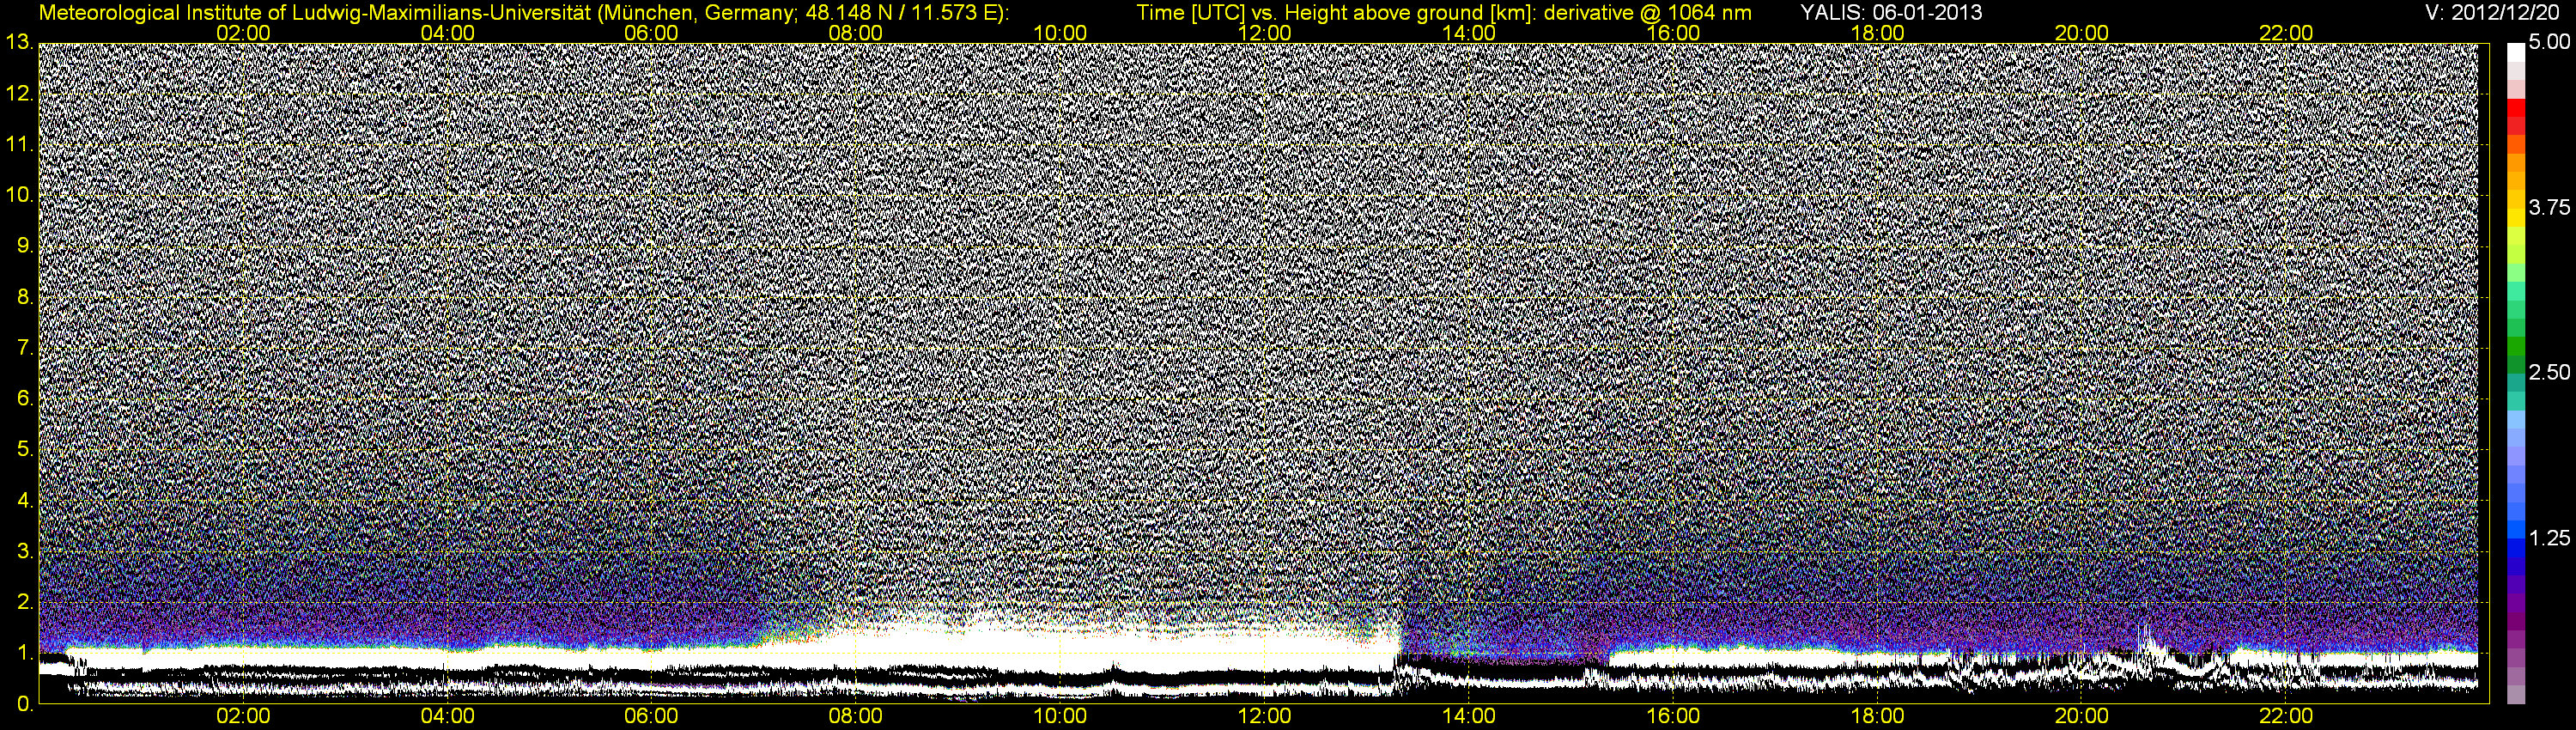Image resolution: width=2576 pixels, height=730 pixels.
Task: Click the 06:00 label on the top time axis
Action: pyautogui.click(x=651, y=33)
